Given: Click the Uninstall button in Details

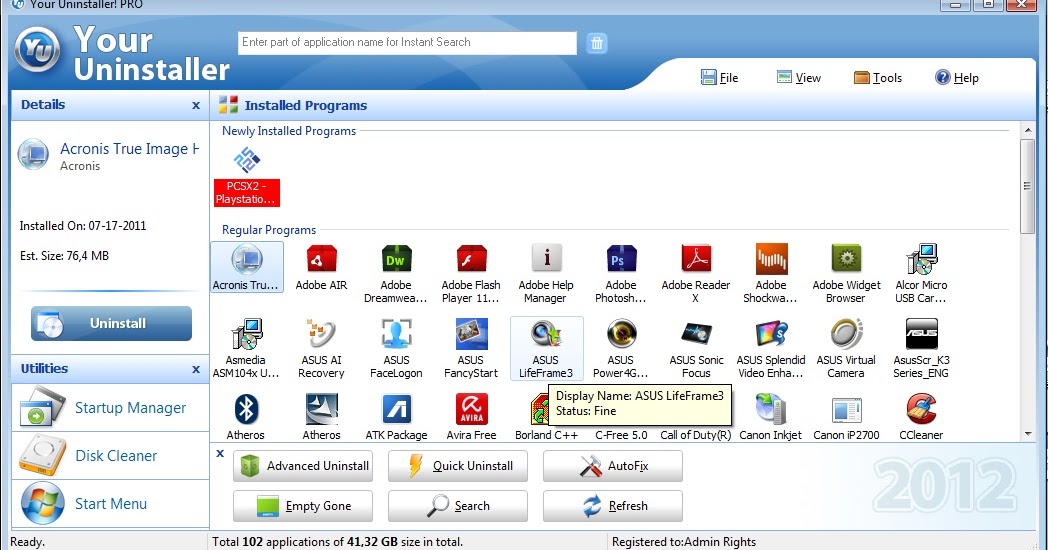Looking at the screenshot, I should 111,323.
